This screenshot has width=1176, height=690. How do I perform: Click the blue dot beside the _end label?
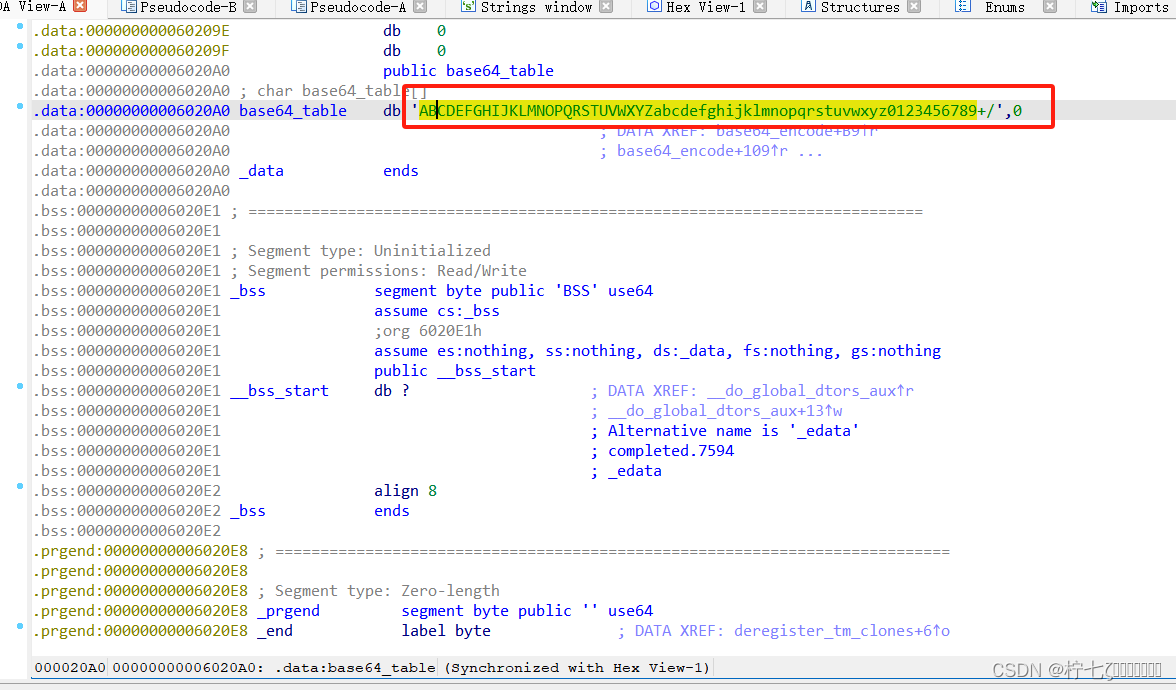click(x=20, y=626)
